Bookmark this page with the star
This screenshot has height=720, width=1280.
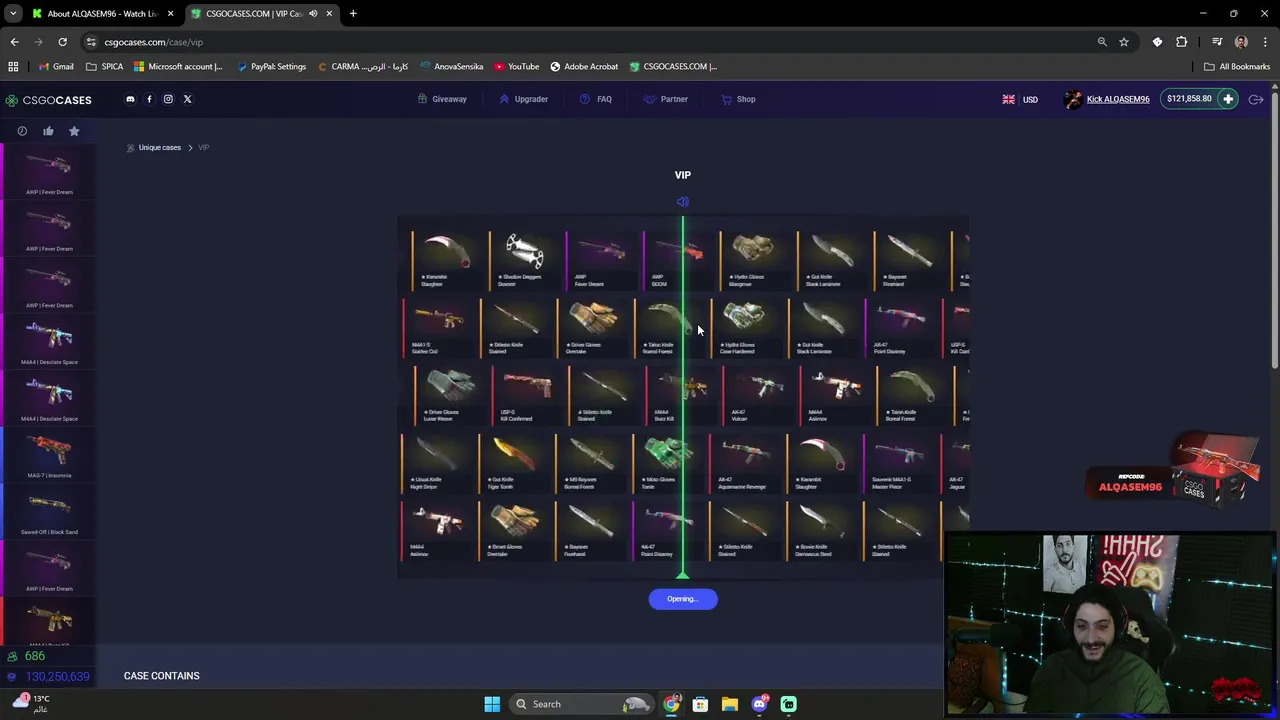point(1124,42)
